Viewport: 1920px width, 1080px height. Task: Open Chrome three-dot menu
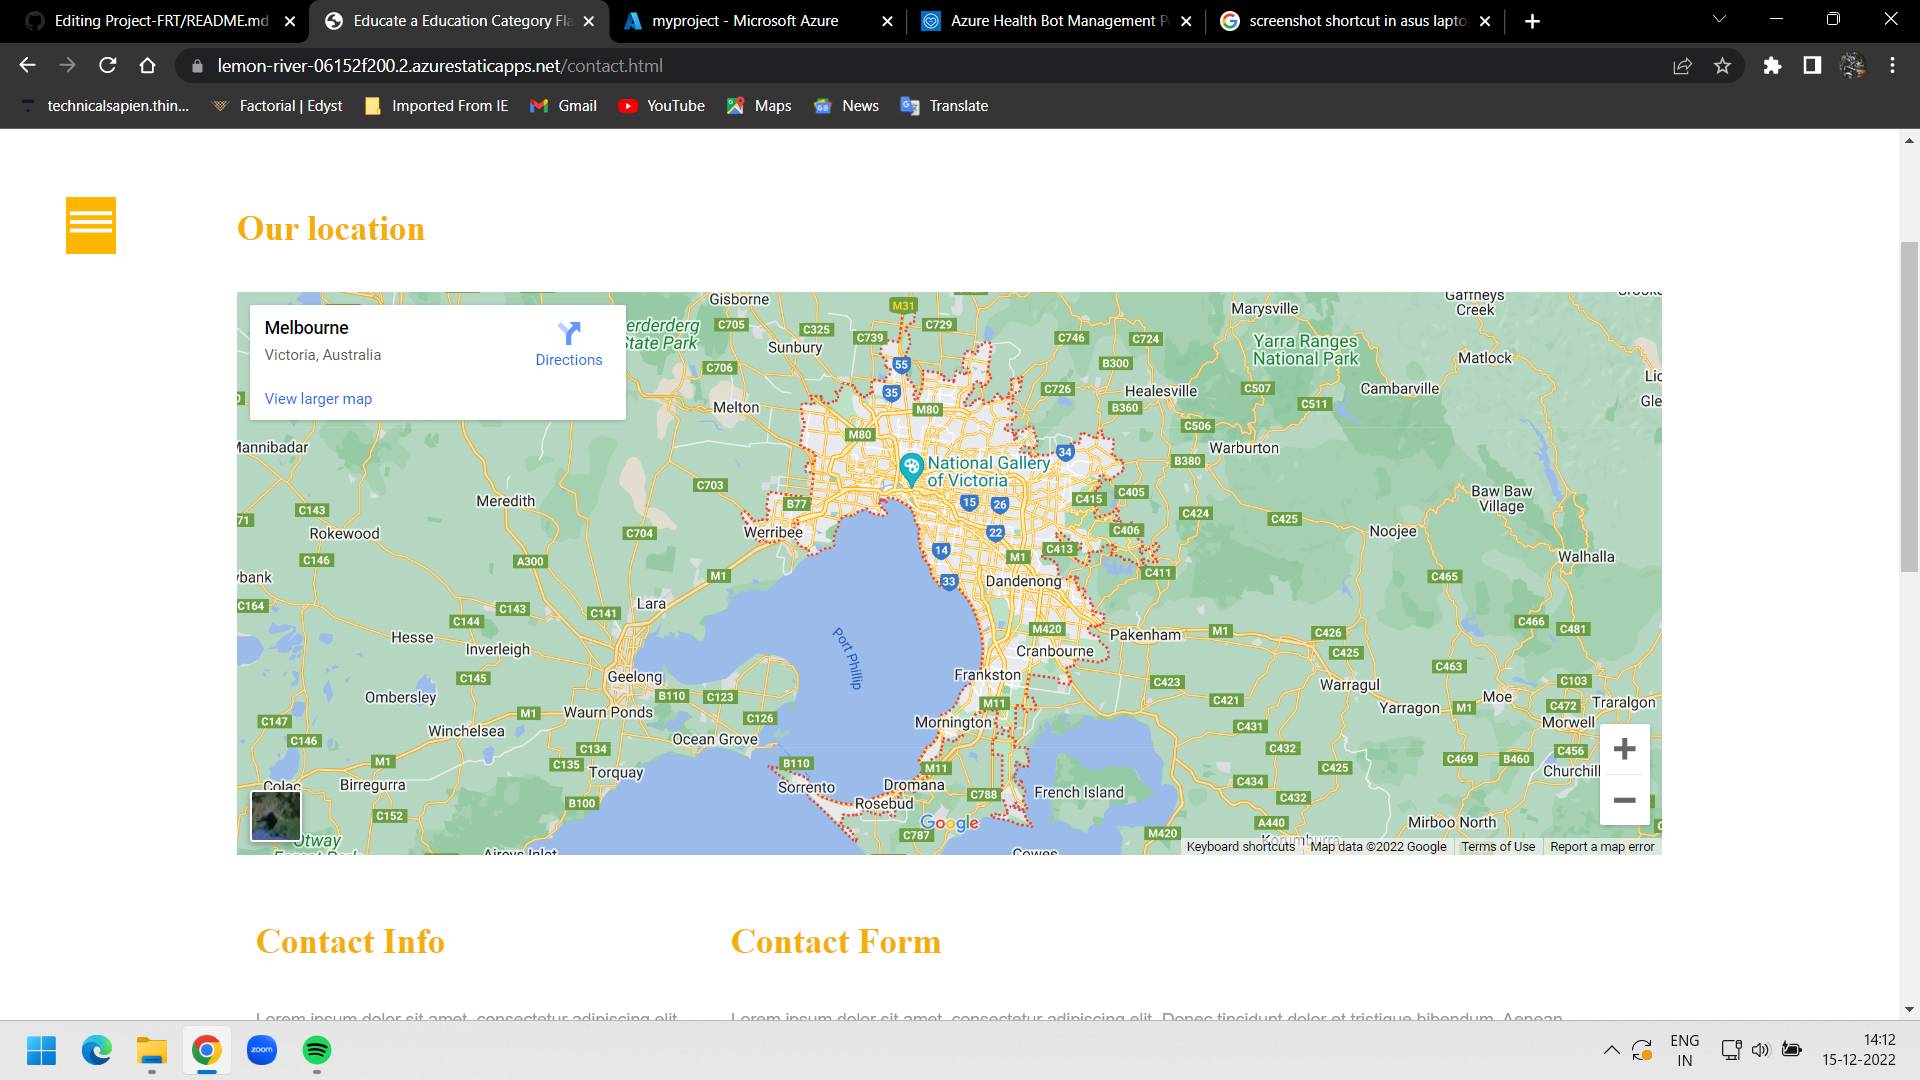coord(1892,66)
